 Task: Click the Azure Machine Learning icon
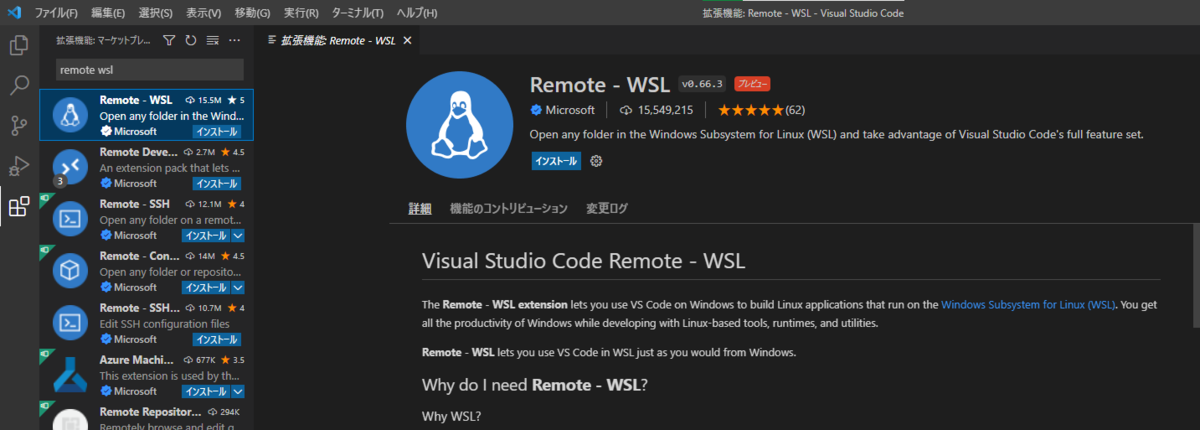[71, 375]
